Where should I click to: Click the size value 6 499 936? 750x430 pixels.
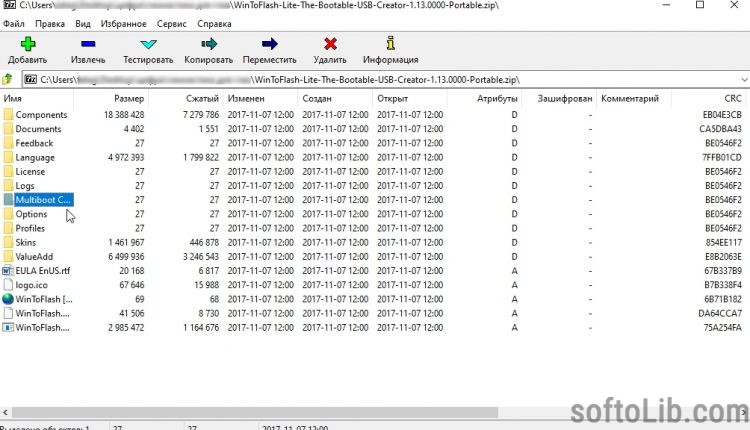click(x=126, y=256)
